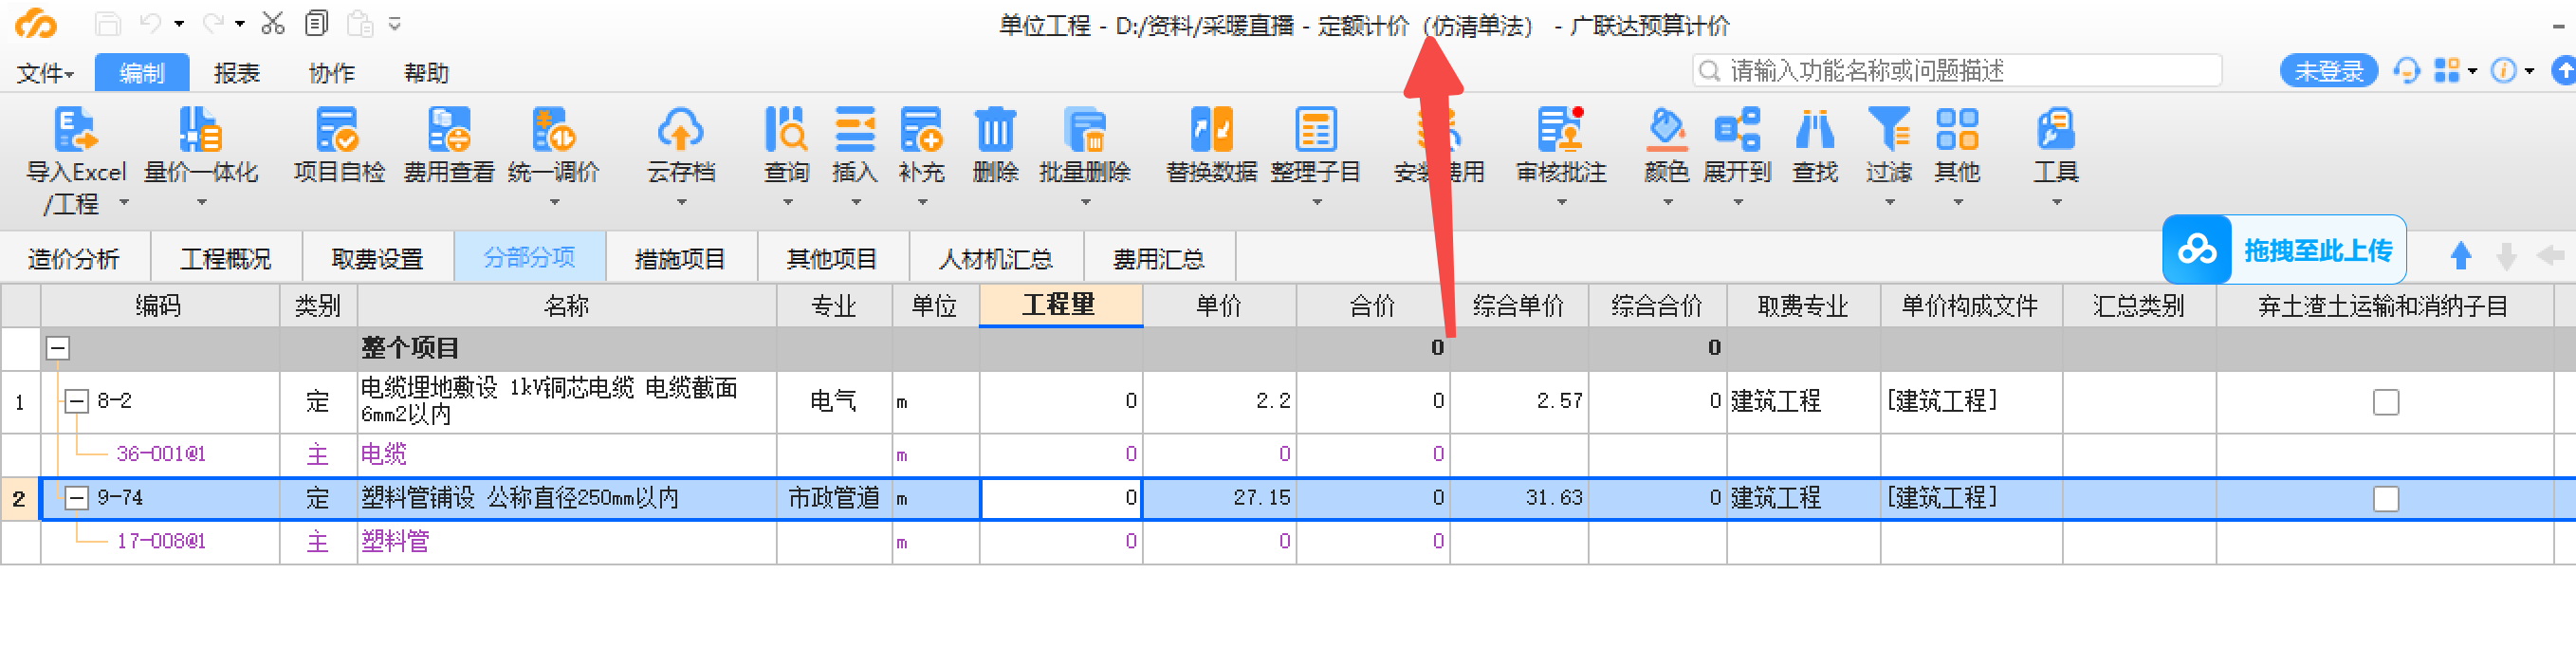This screenshot has width=2576, height=666.
Task: Click the 31.63 综合单价 value
Action: coord(1554,497)
